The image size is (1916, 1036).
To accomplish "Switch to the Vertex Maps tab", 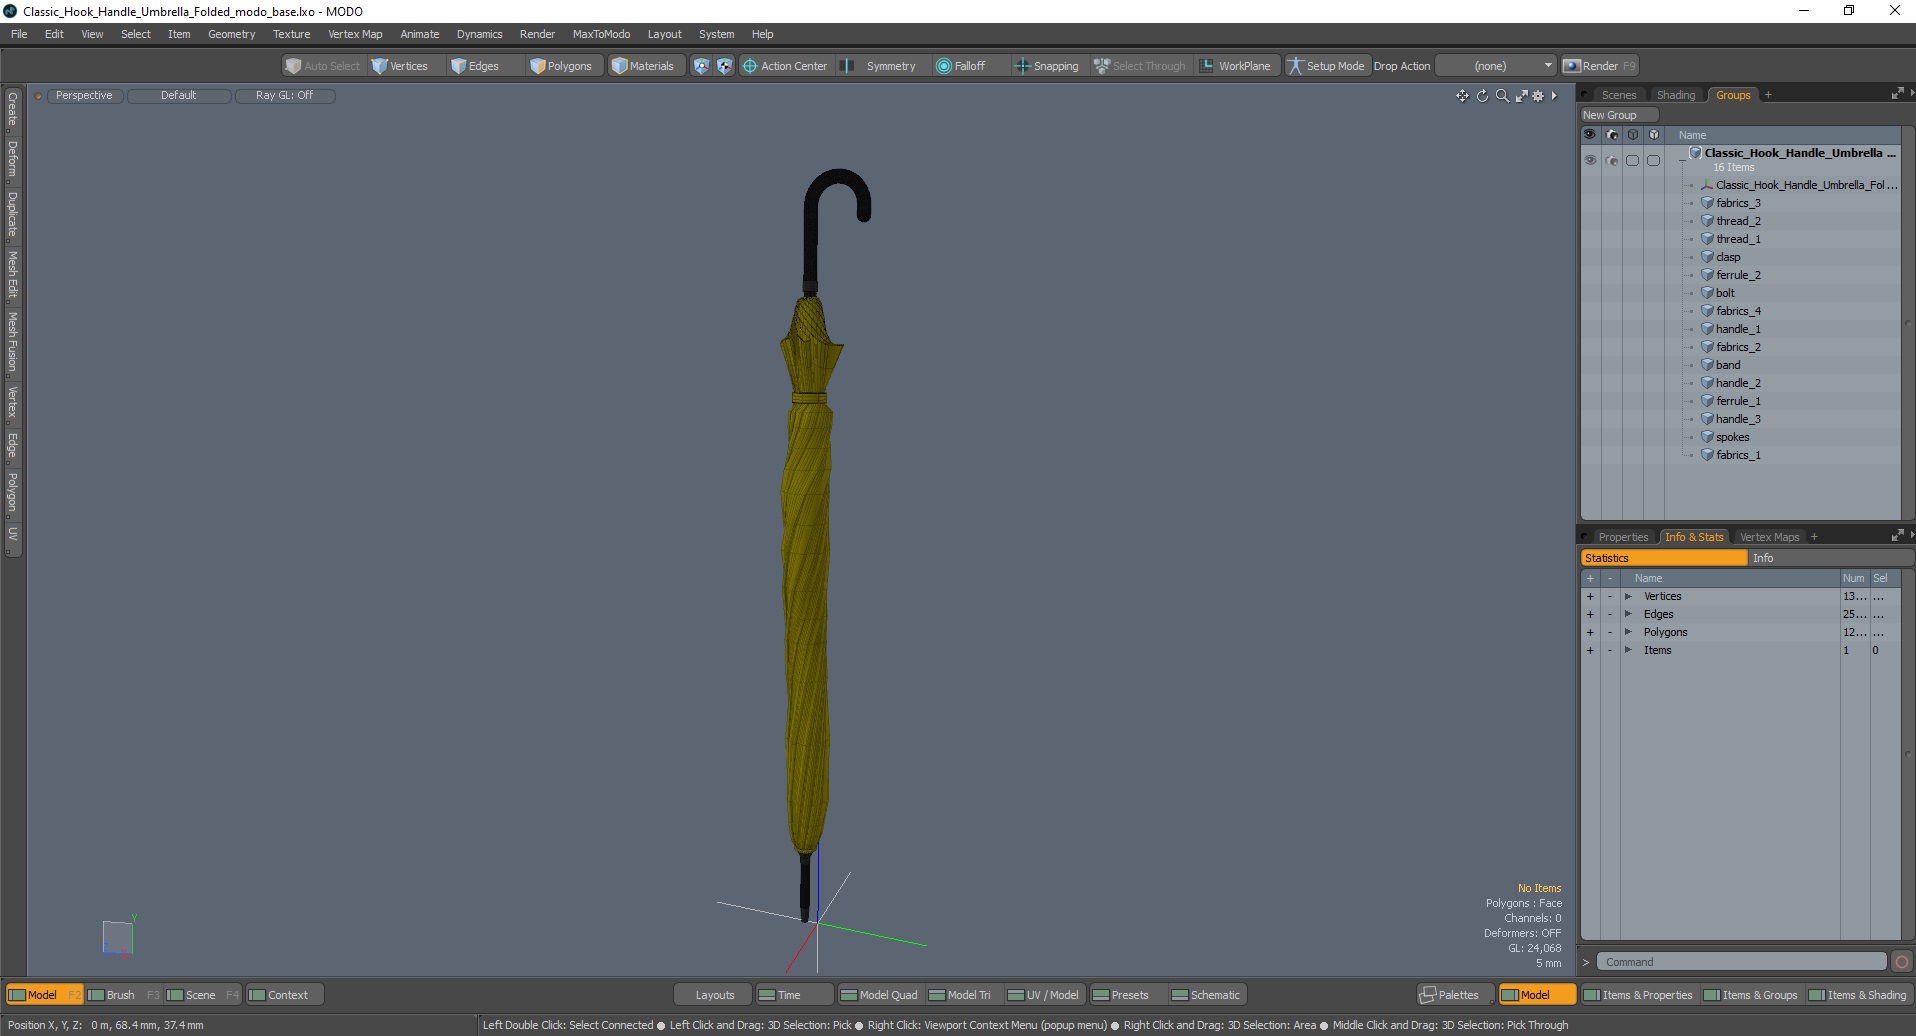I will click(x=1769, y=537).
